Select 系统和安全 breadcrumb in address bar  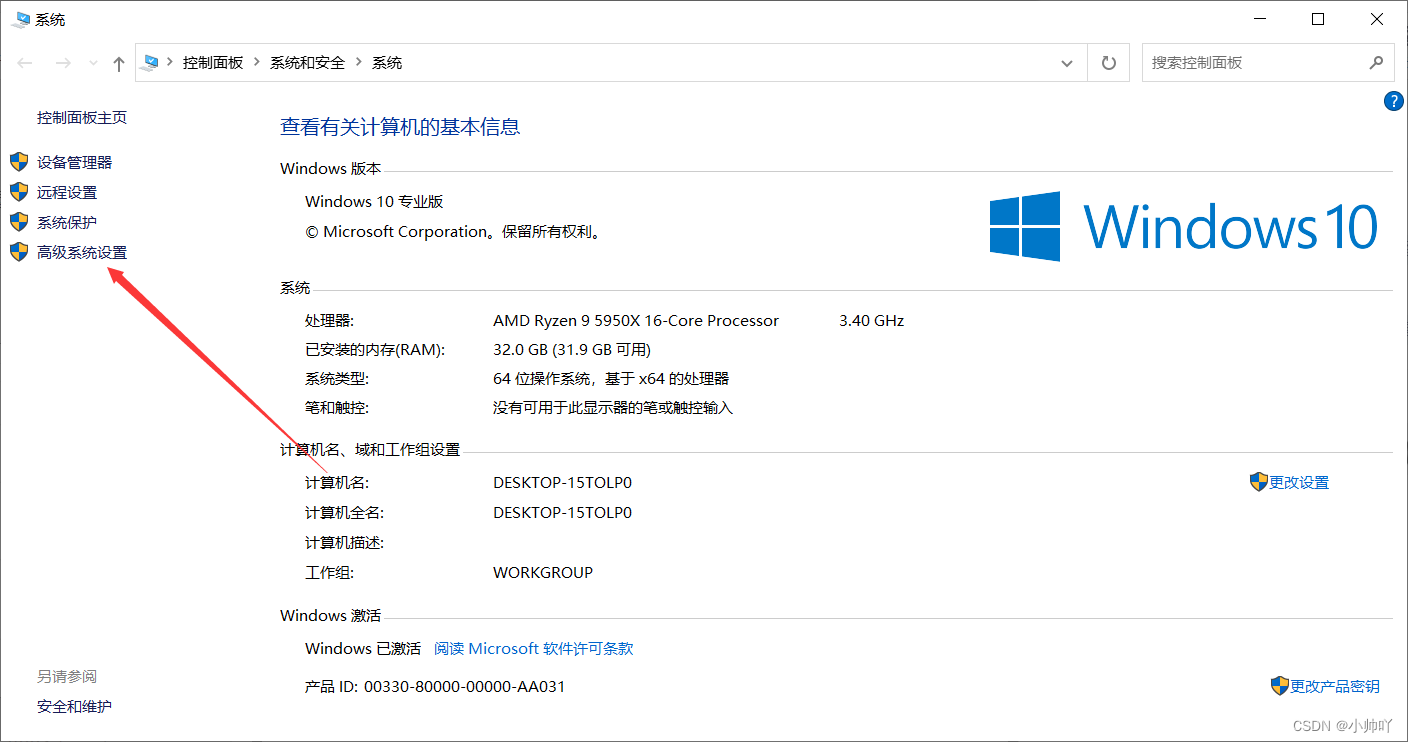(x=307, y=62)
